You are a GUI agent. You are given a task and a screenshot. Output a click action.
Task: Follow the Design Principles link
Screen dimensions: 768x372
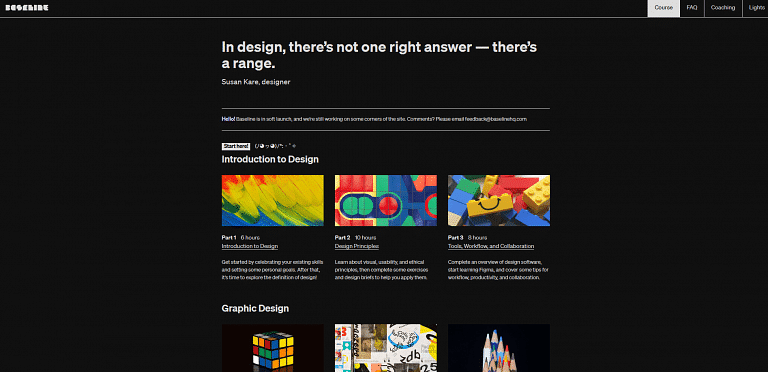(x=357, y=246)
